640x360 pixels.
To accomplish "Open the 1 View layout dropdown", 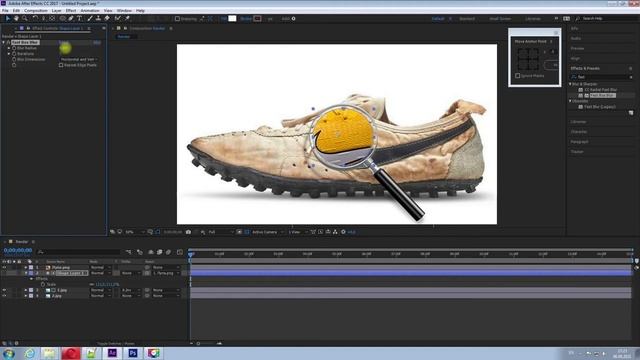I will [298, 232].
